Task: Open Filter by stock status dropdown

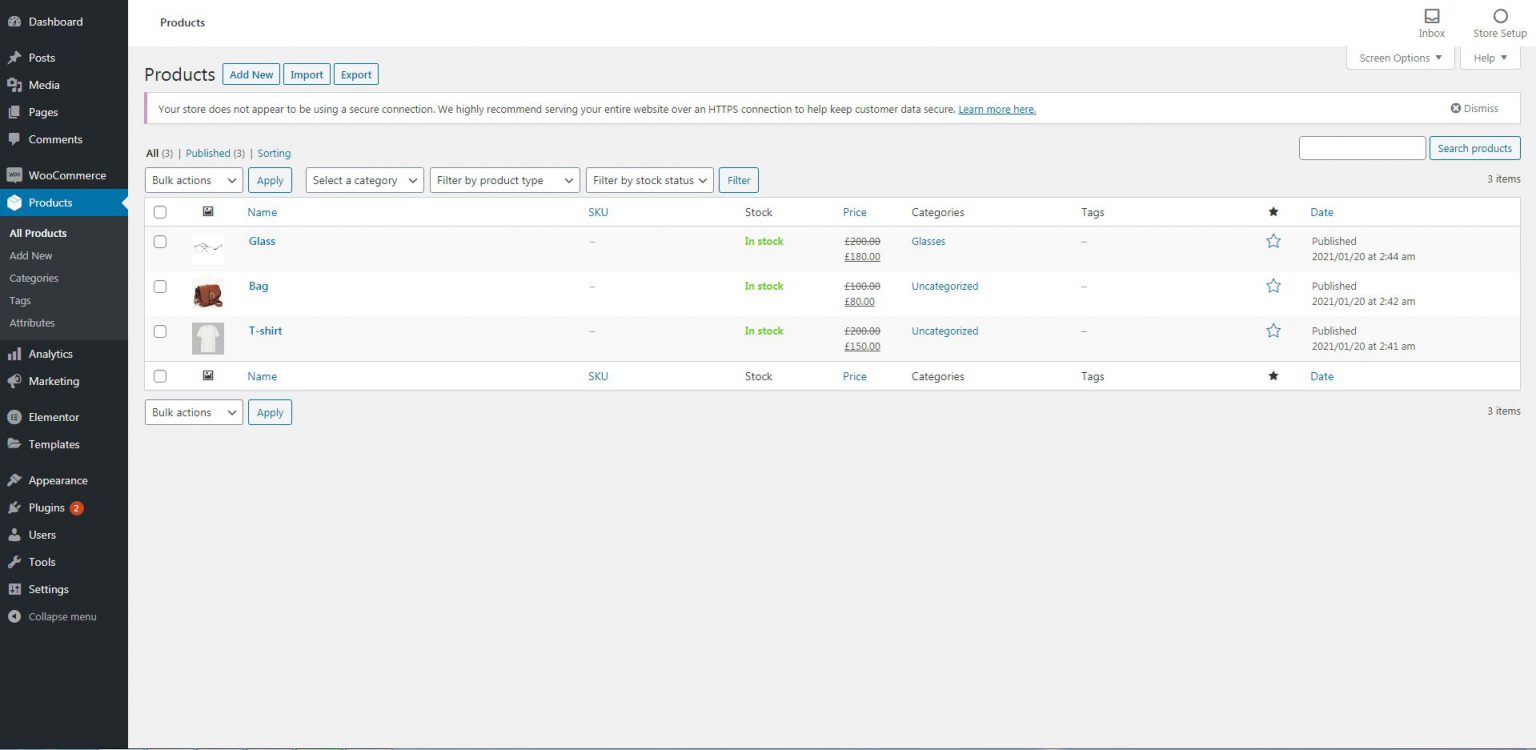Action: pyautogui.click(x=649, y=180)
